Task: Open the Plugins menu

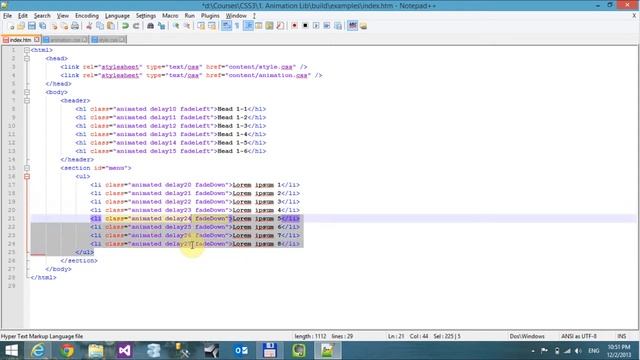Action: pyautogui.click(x=210, y=16)
